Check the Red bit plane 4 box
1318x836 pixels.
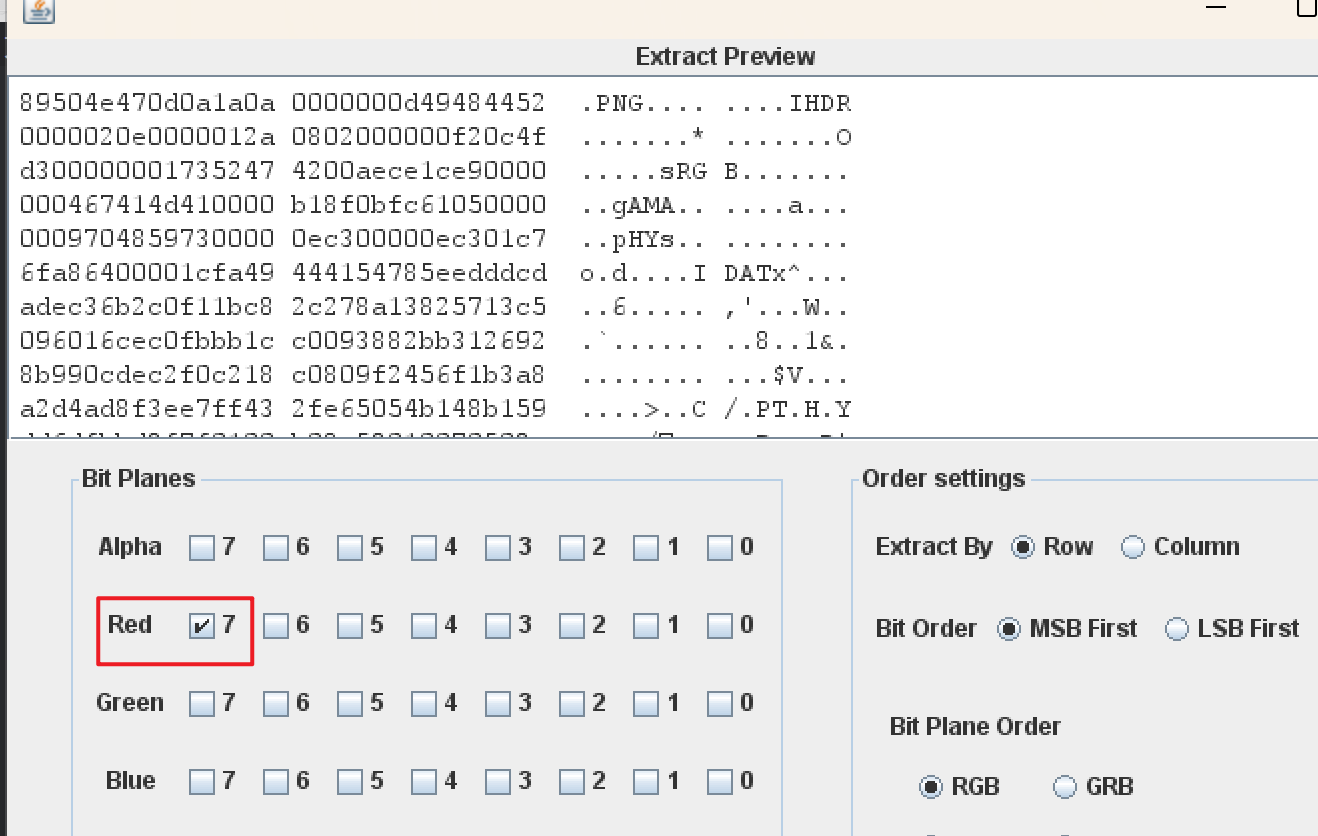pos(424,626)
